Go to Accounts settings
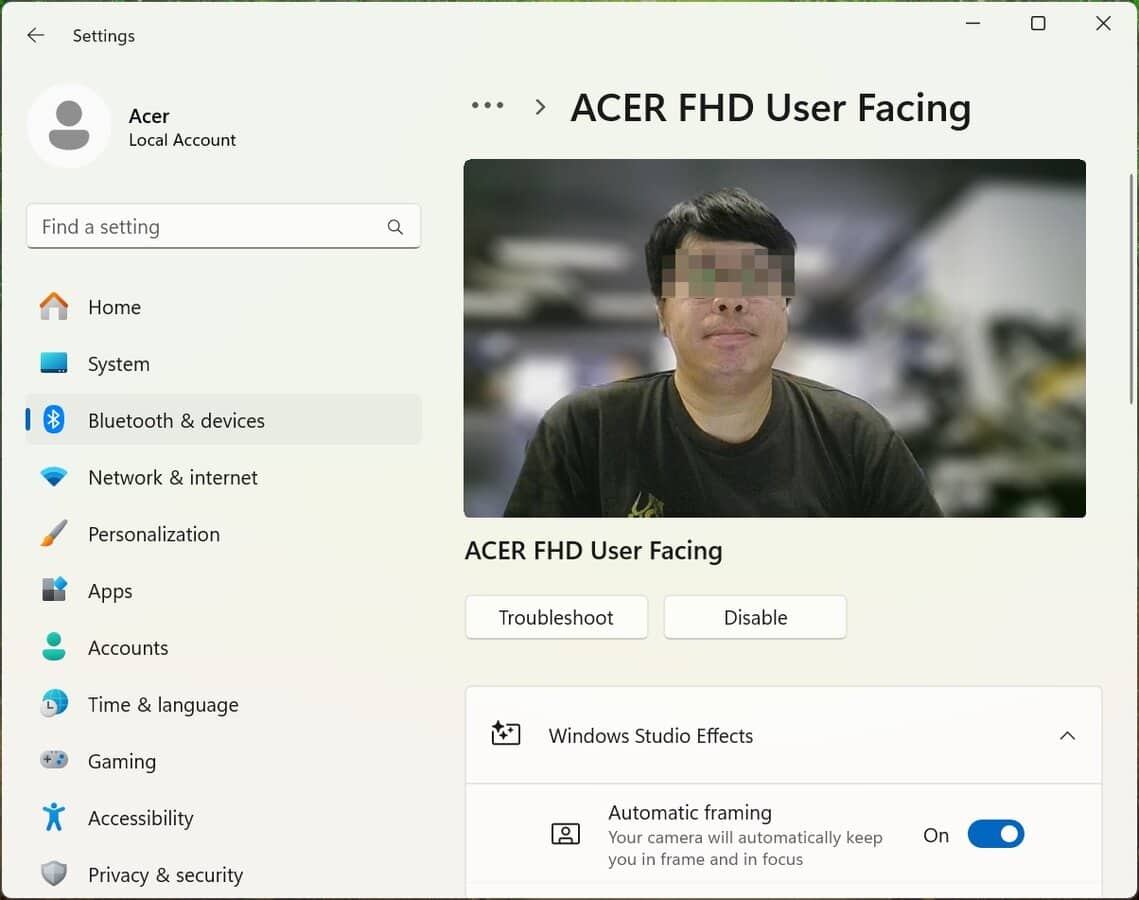1139x900 pixels. click(128, 648)
